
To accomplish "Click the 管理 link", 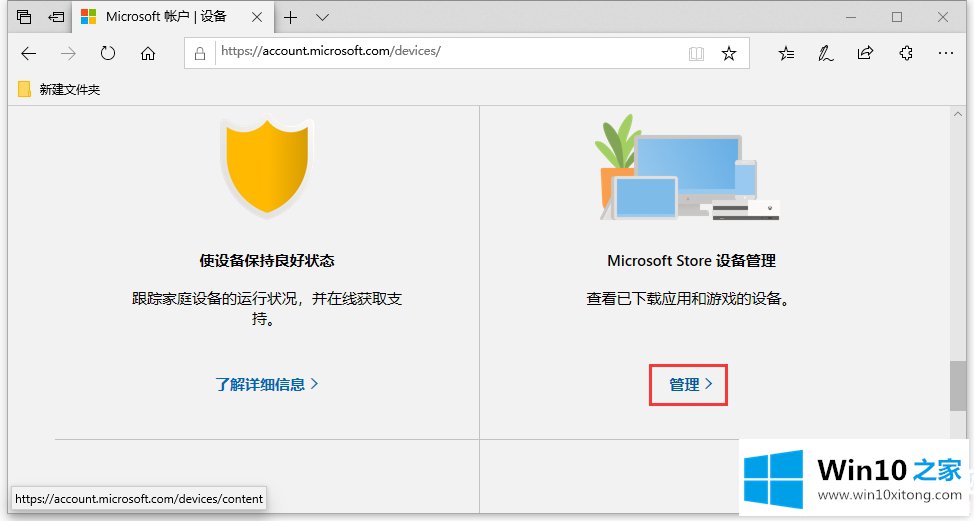I will [690, 384].
